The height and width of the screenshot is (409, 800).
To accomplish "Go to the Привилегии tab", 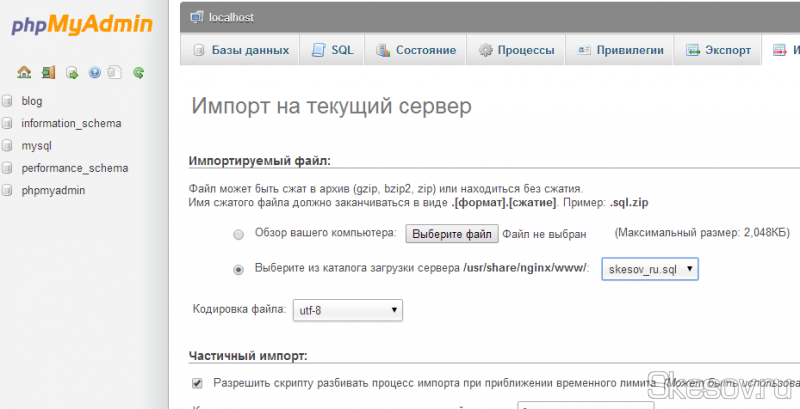I will [x=620, y=50].
